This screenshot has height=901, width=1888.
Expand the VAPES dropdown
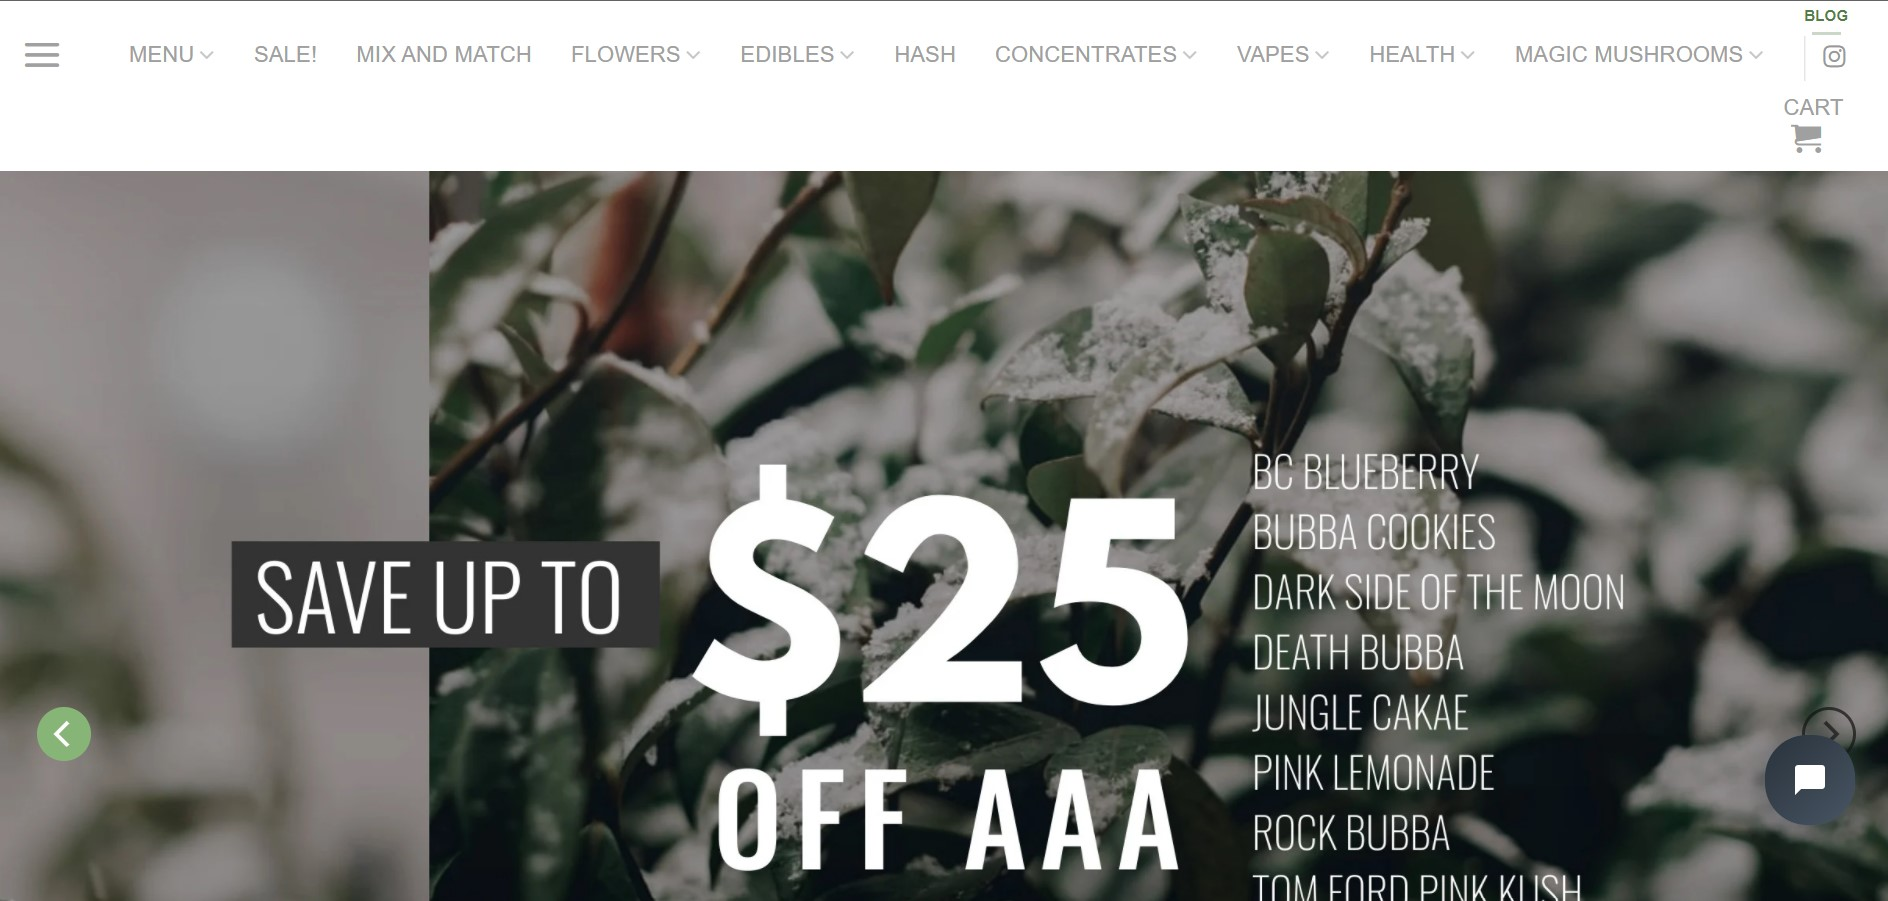coord(1282,54)
